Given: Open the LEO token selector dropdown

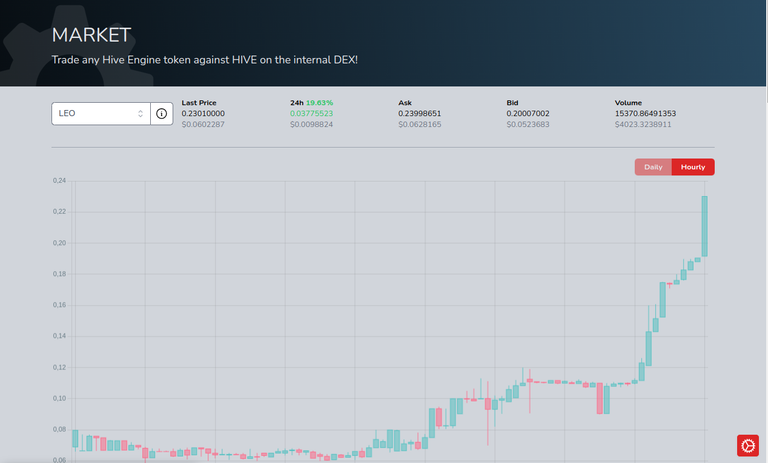Looking at the screenshot, I should click(101, 114).
